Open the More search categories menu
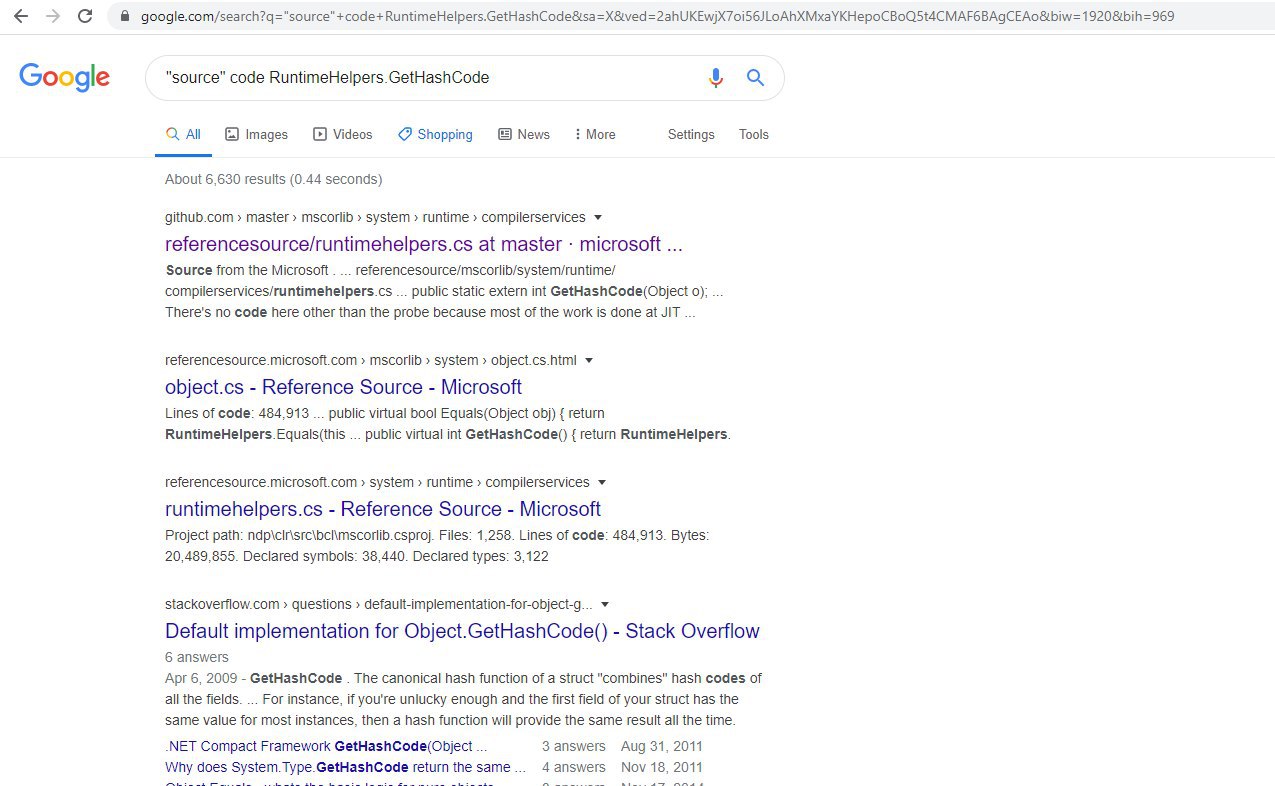 click(x=595, y=134)
